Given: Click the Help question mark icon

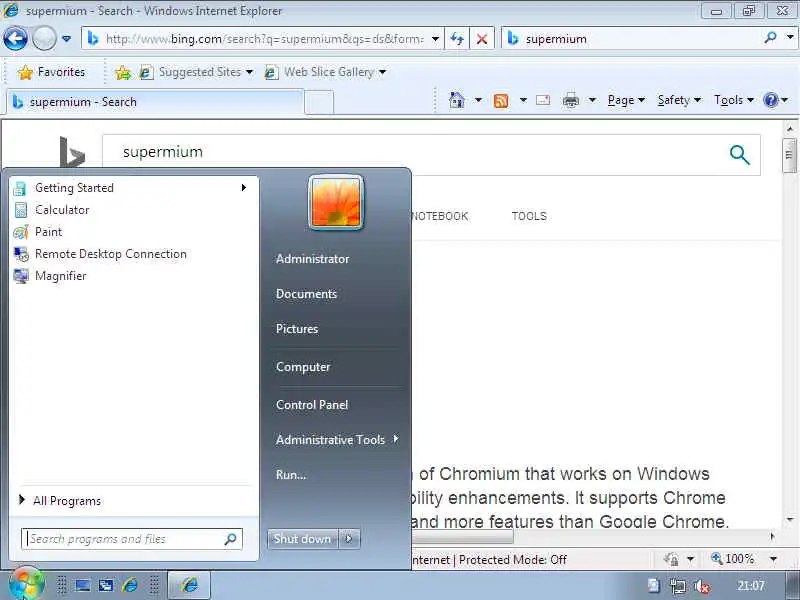Looking at the screenshot, I should click(x=770, y=99).
